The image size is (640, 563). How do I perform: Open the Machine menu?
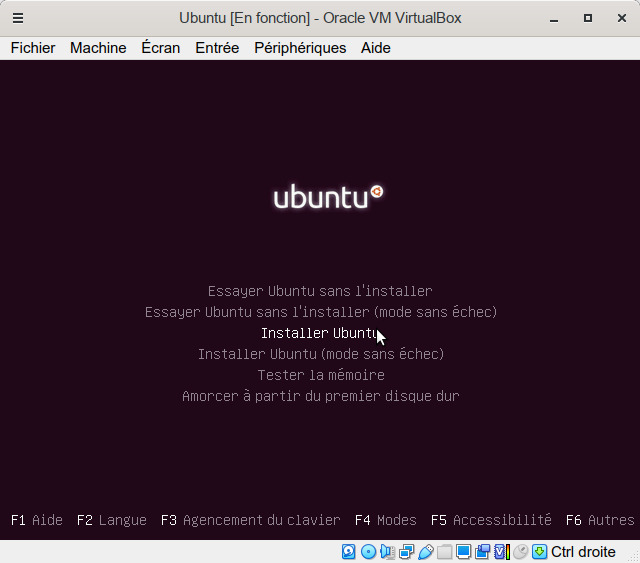point(98,48)
